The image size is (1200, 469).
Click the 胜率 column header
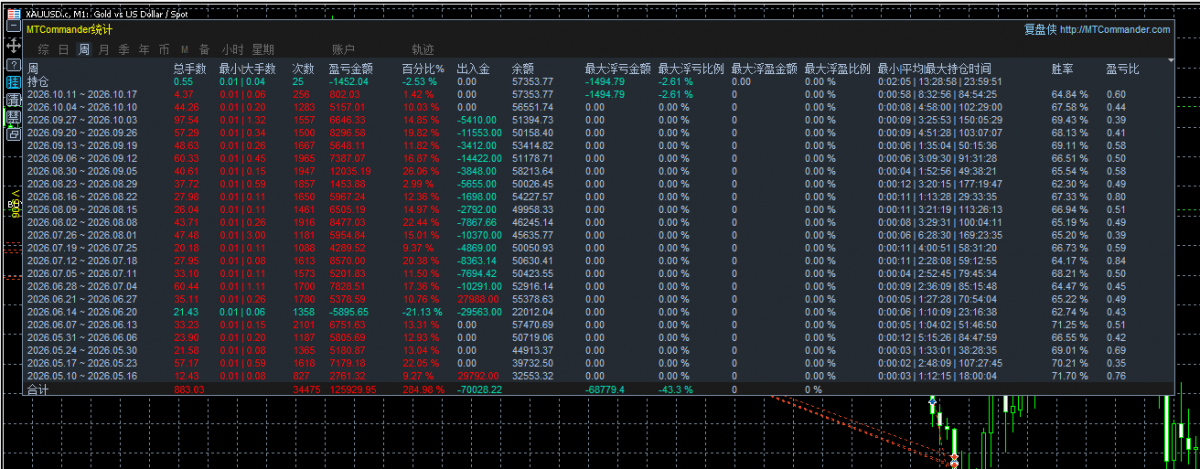click(x=1063, y=69)
